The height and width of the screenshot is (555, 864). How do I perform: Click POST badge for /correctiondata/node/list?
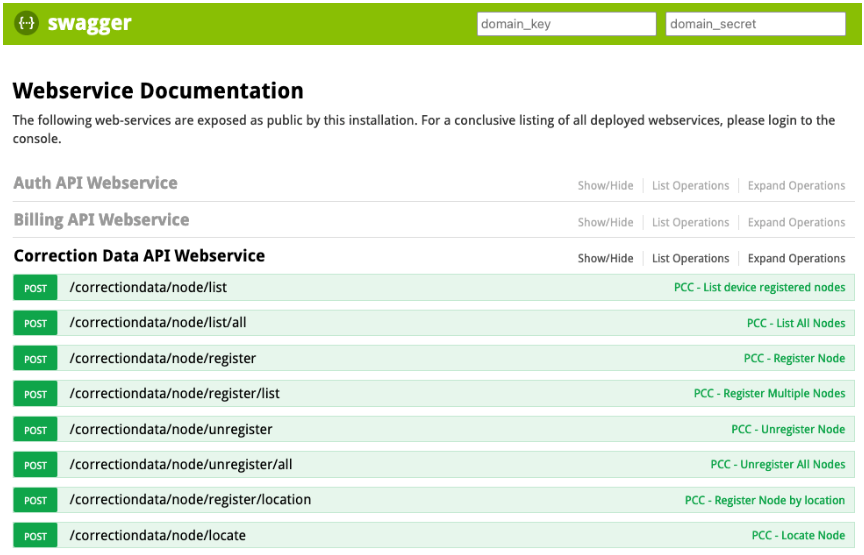pos(35,288)
